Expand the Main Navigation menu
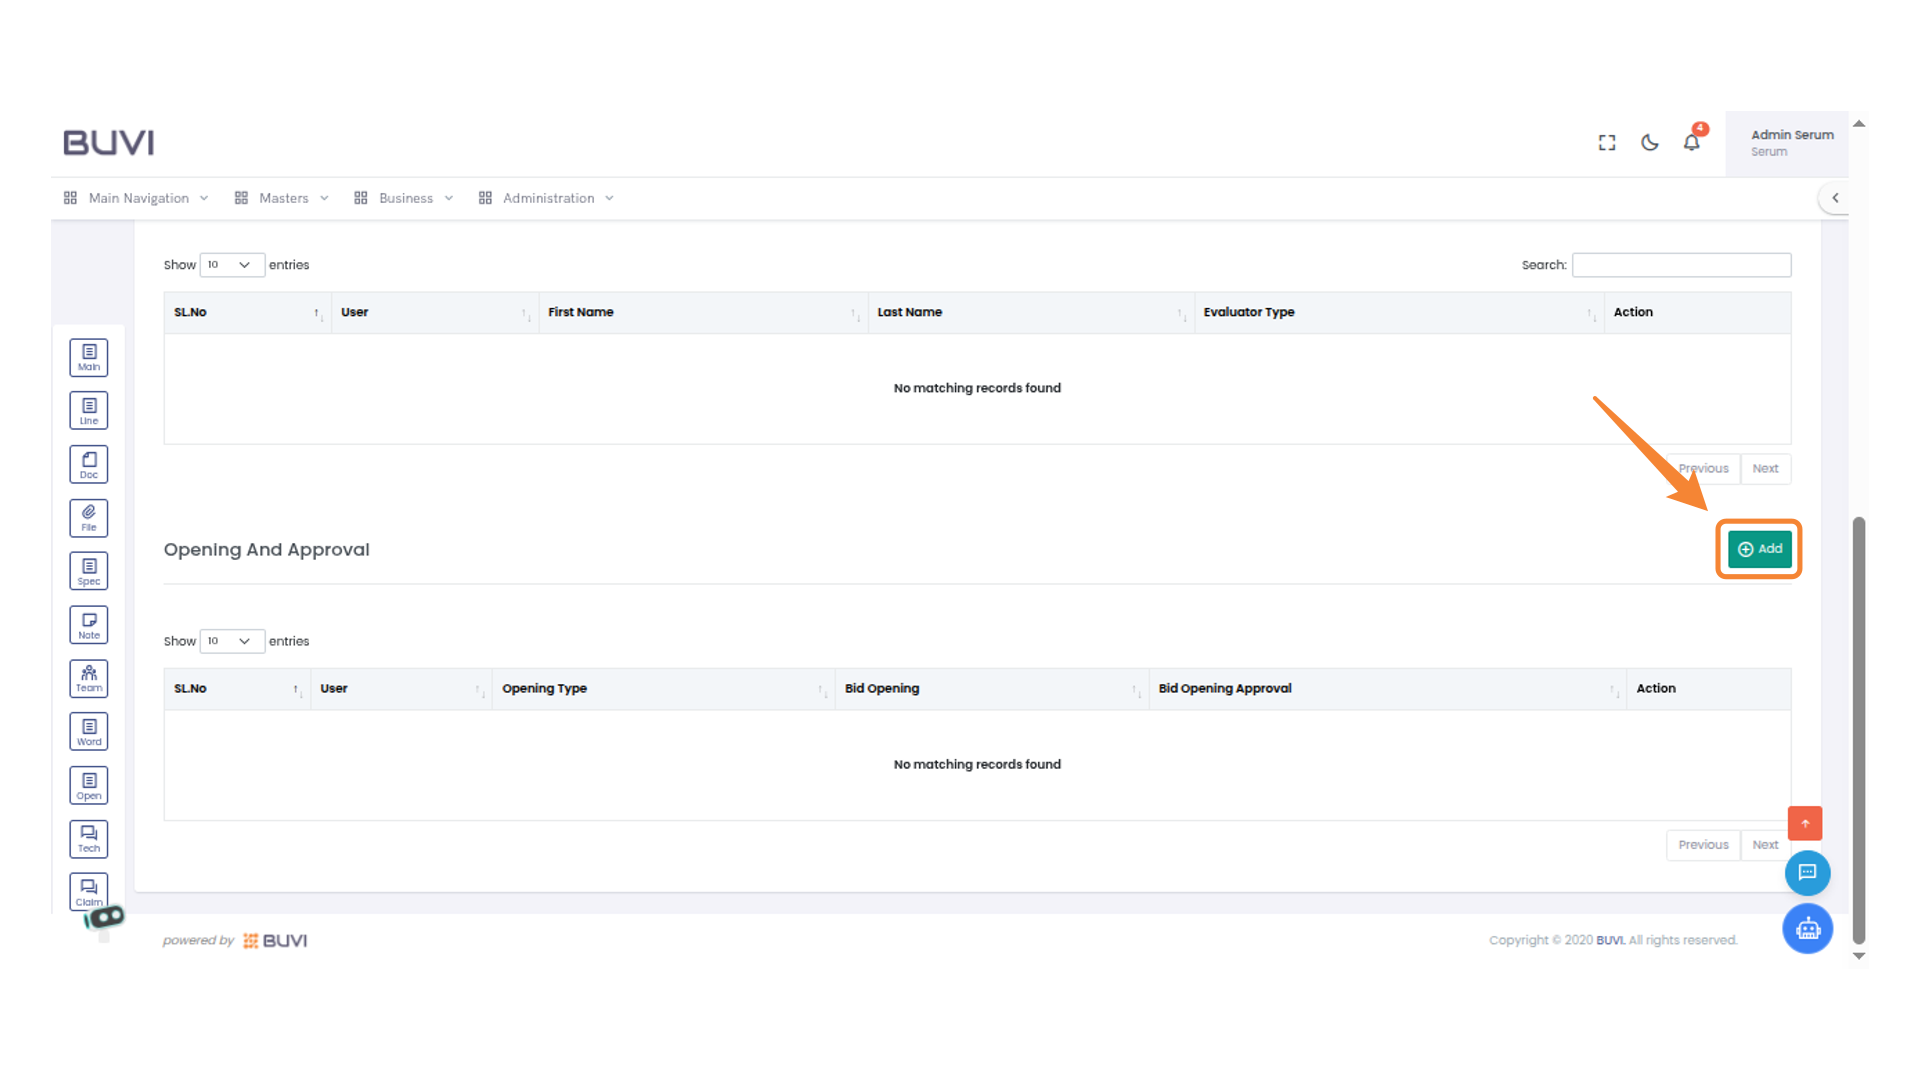This screenshot has height=1080, width=1920. [x=138, y=198]
